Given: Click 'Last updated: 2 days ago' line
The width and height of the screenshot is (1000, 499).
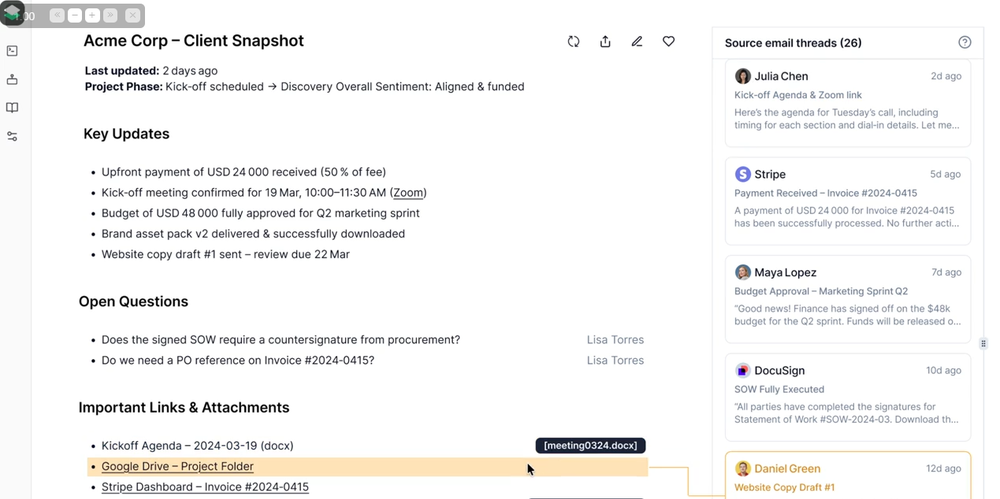Looking at the screenshot, I should point(151,71).
